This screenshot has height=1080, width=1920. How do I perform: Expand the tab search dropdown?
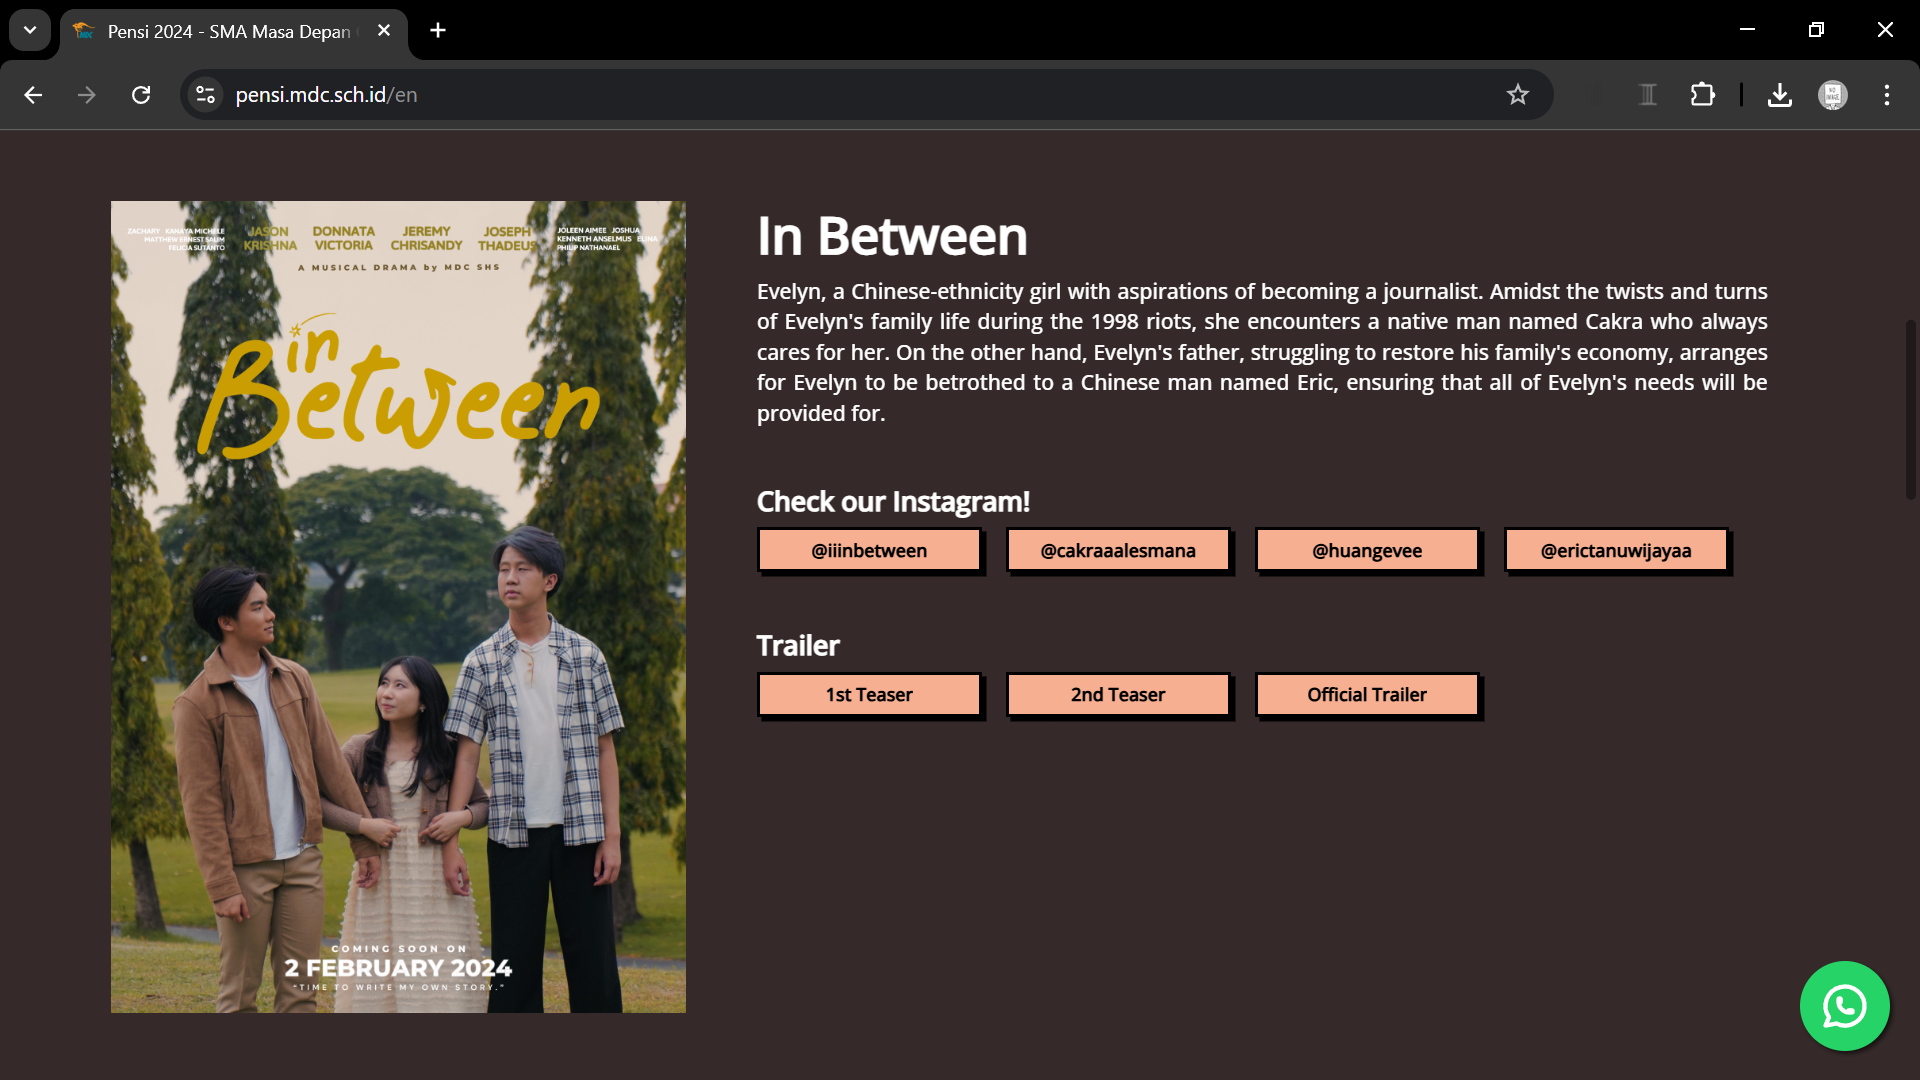[x=30, y=30]
